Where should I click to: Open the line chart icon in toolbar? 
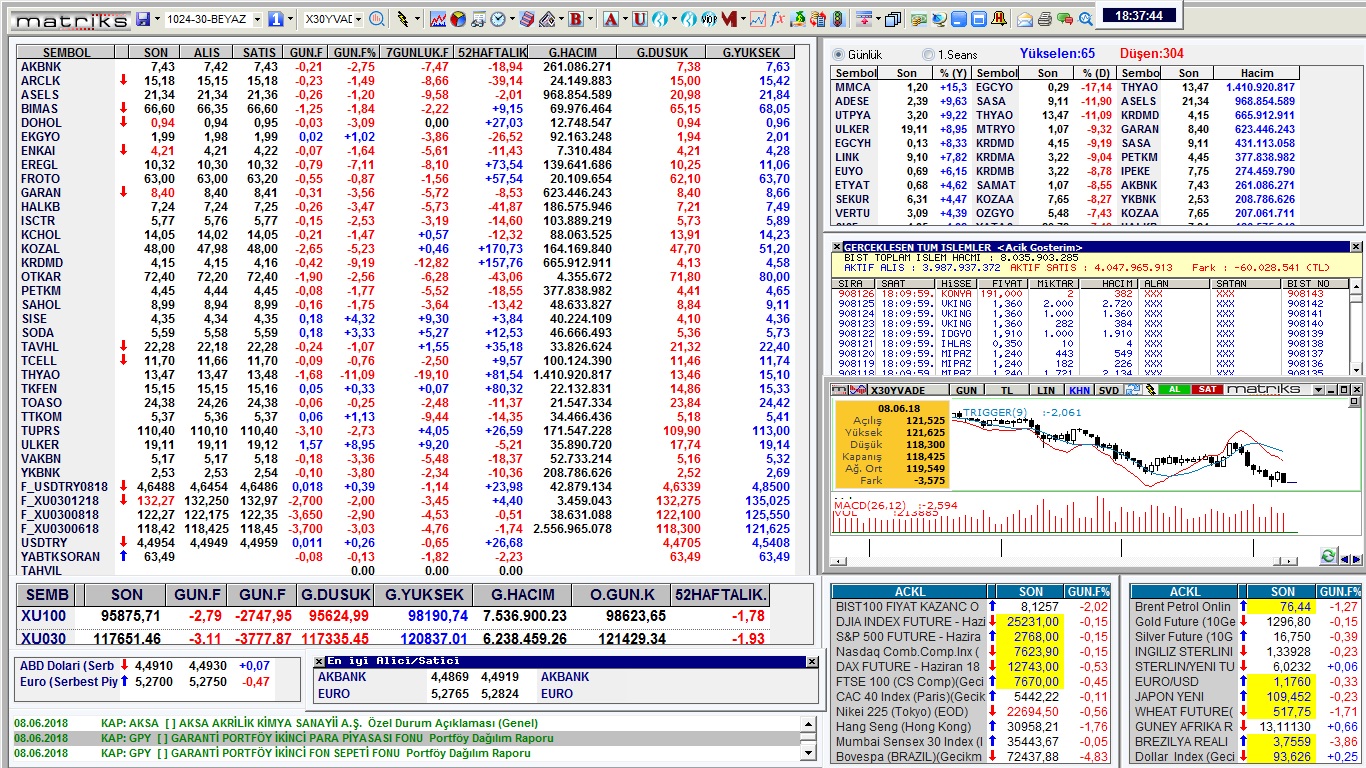tap(438, 19)
